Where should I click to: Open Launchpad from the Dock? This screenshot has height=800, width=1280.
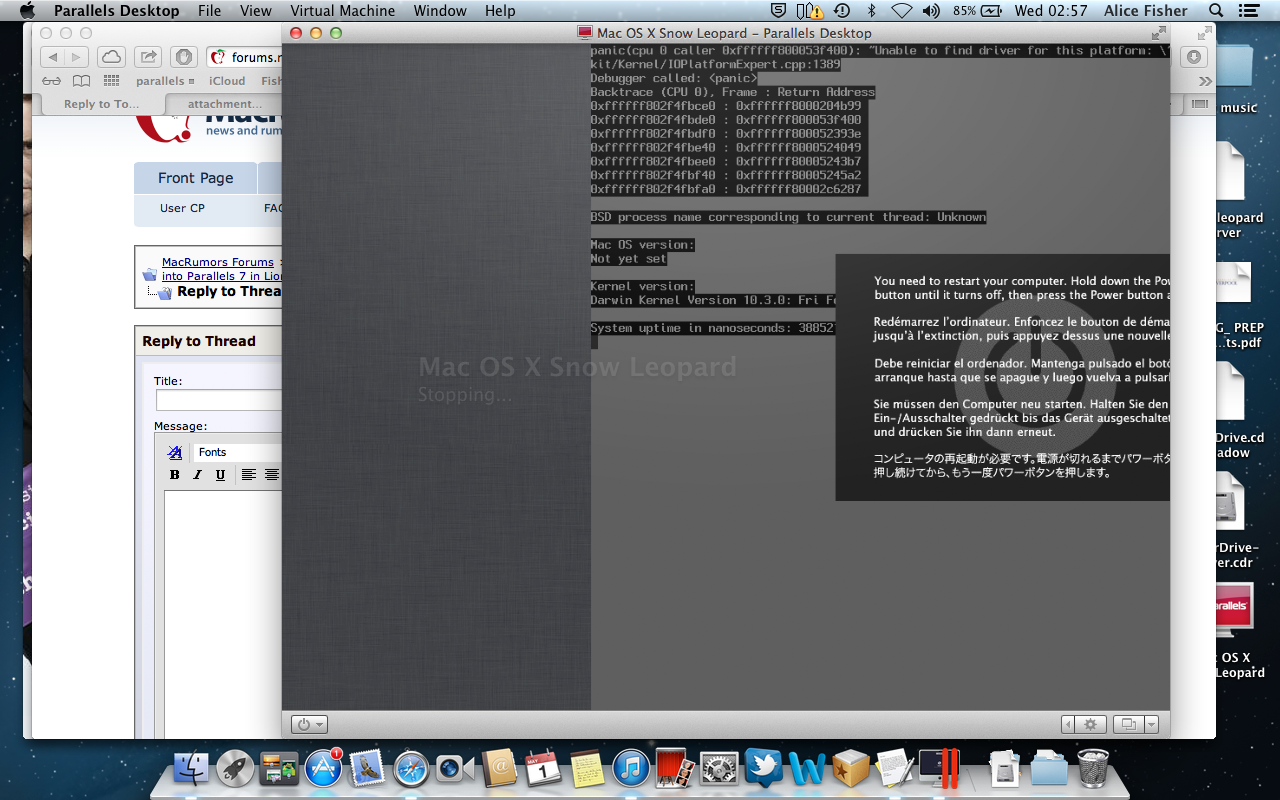coord(235,768)
